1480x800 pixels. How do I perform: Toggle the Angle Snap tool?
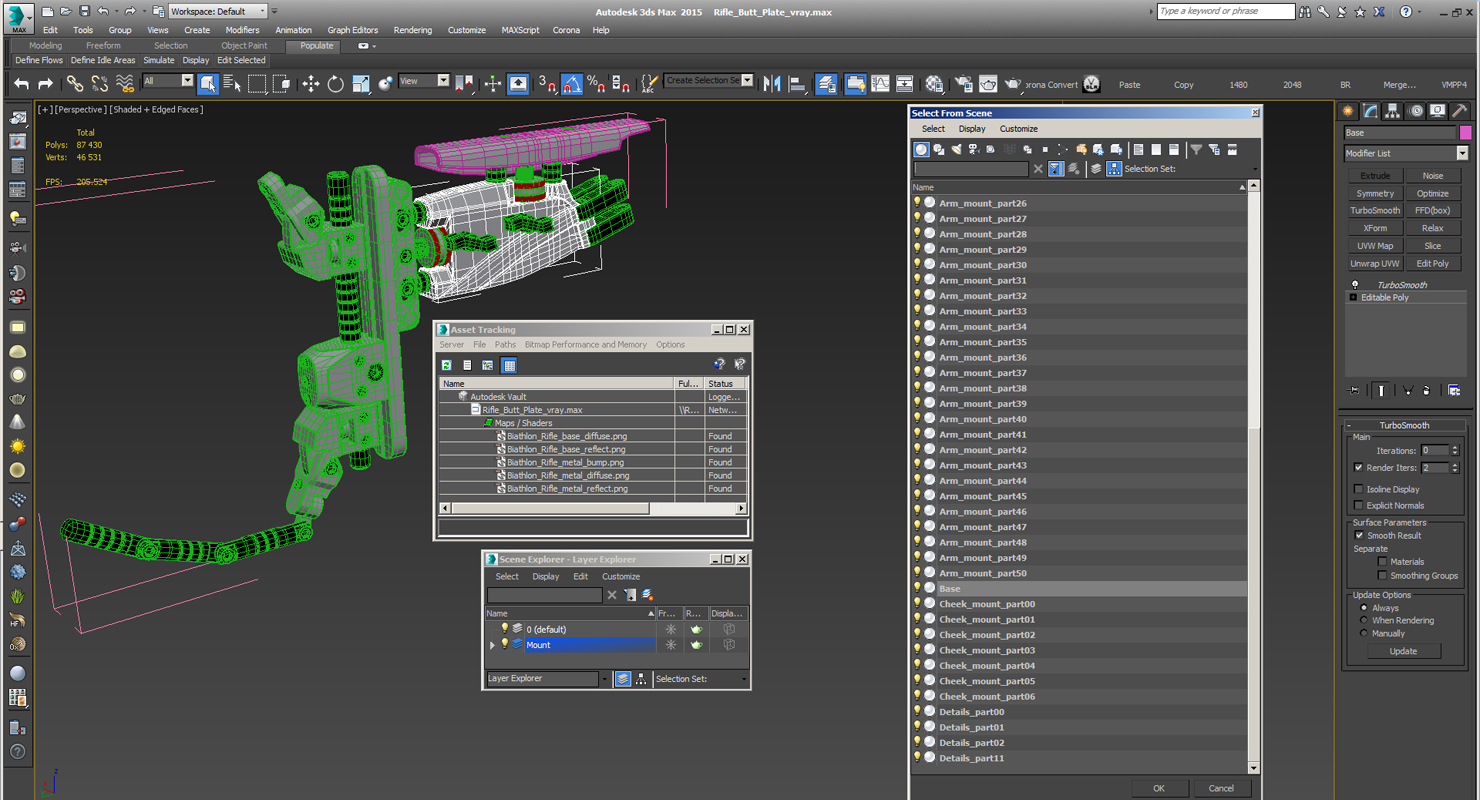(572, 84)
